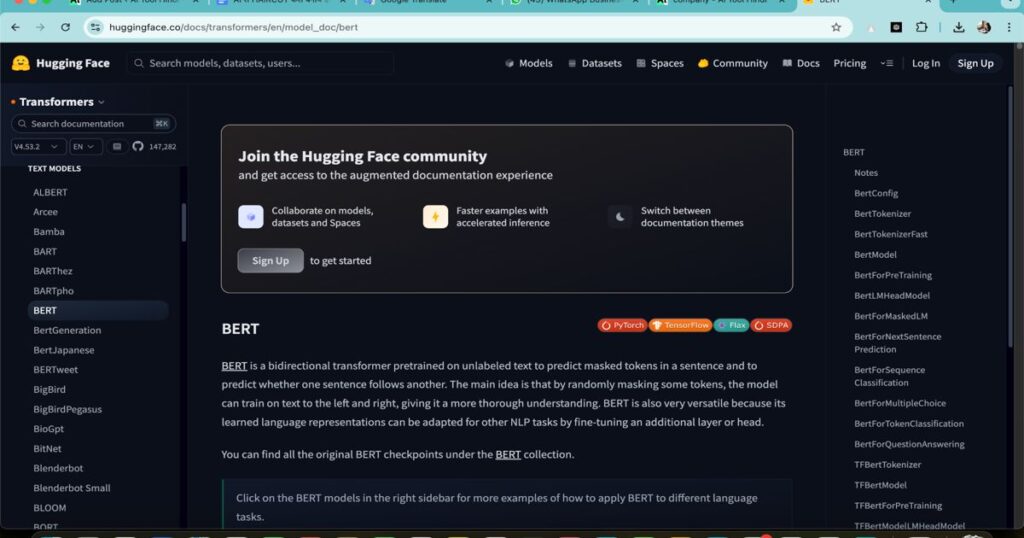The image size is (1024, 538).
Task: Open the v4.53.2 version dropdown
Action: tap(37, 146)
